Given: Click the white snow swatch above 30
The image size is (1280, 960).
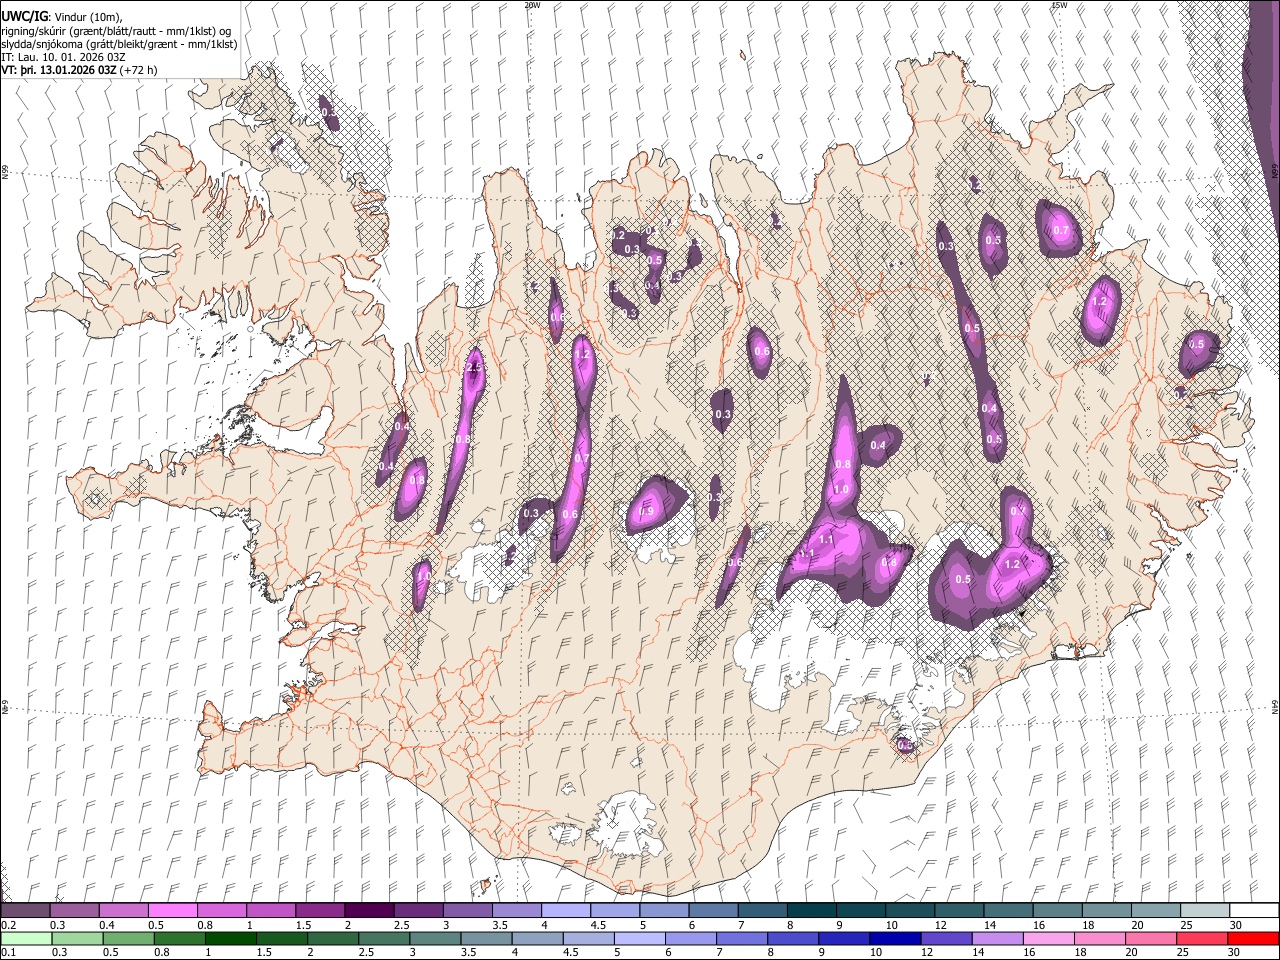Looking at the screenshot, I should 1253,910.
